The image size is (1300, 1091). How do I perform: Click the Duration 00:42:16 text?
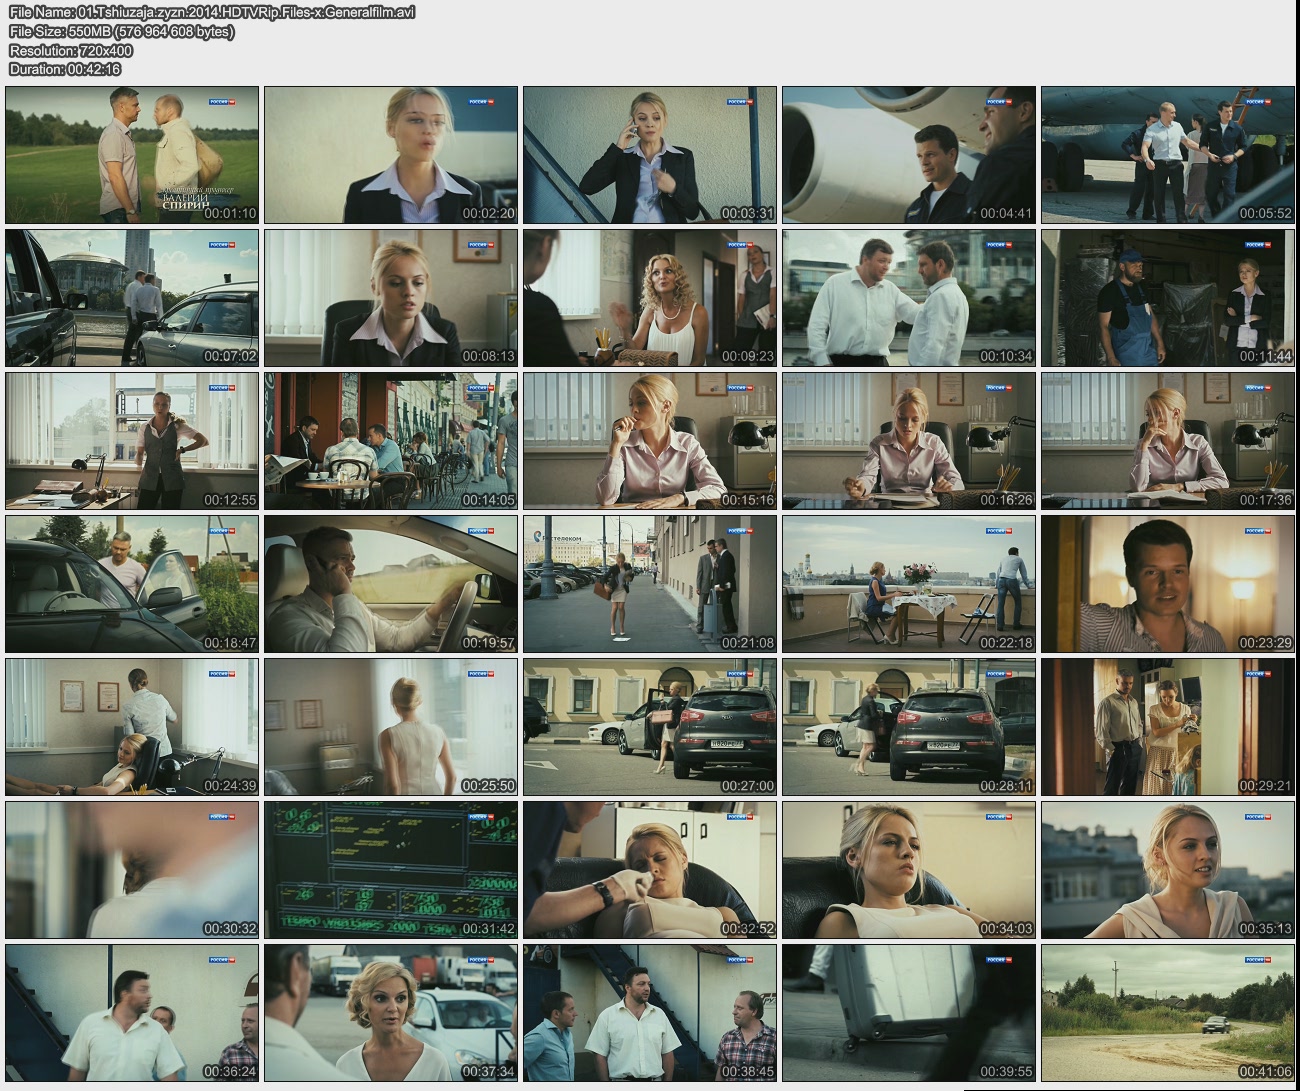pos(65,69)
